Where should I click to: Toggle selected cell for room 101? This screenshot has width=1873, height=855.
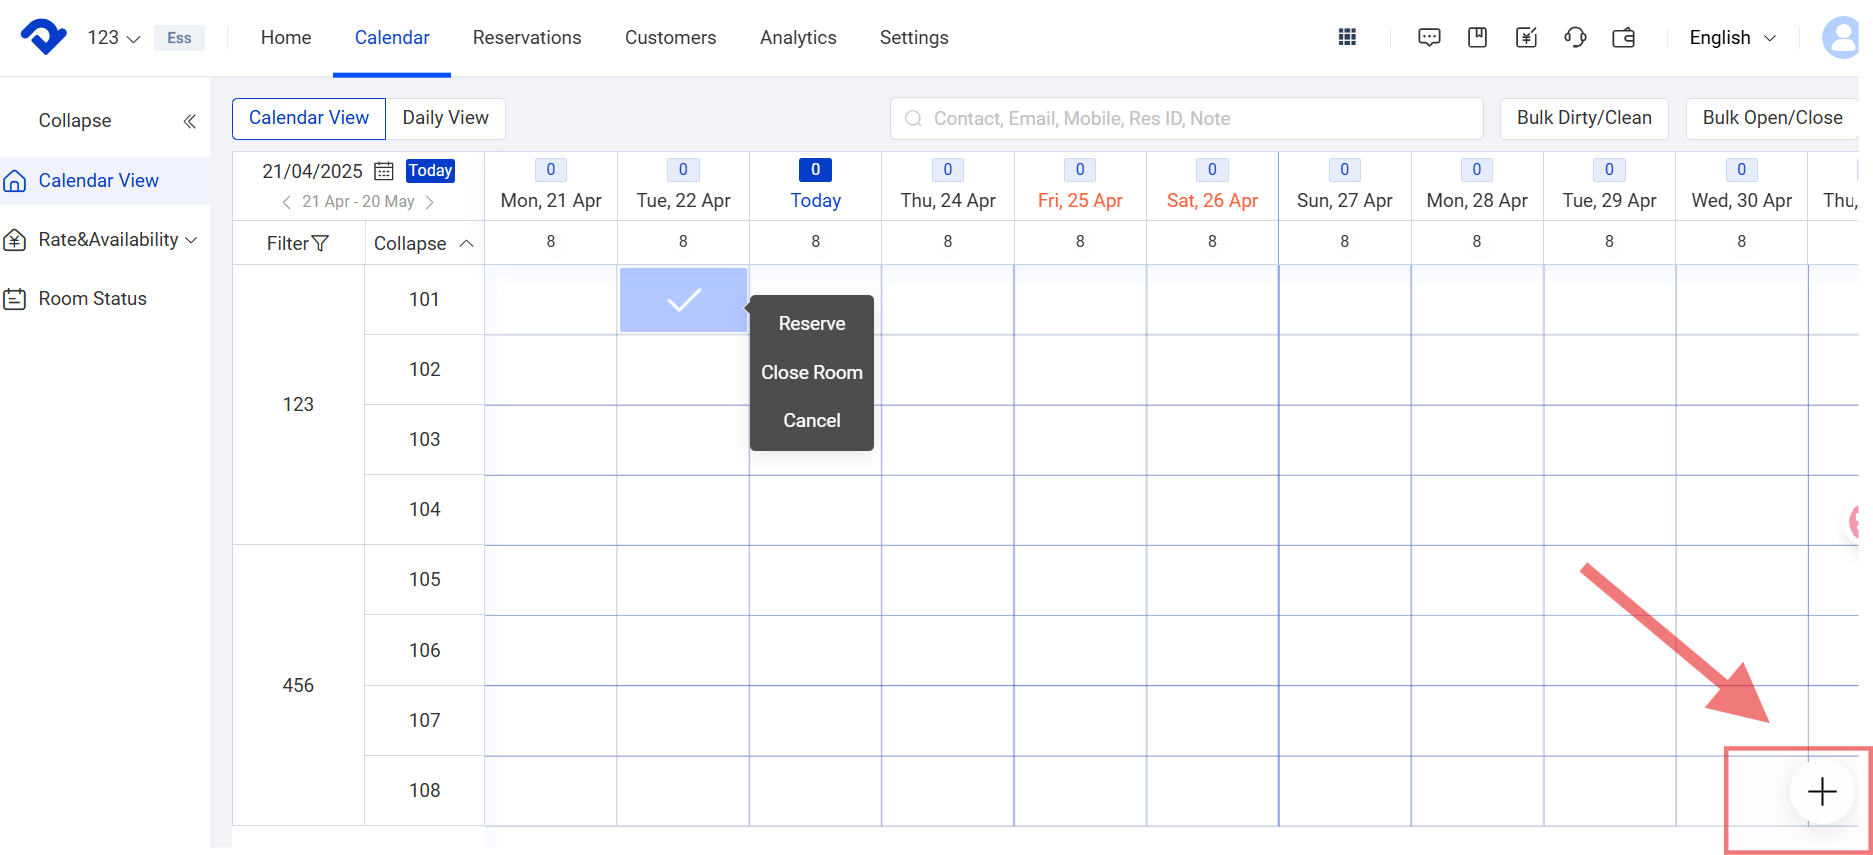pos(683,300)
